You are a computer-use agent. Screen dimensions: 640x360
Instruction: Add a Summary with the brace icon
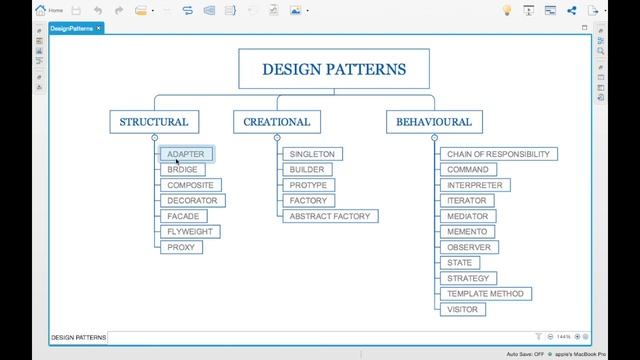point(231,11)
